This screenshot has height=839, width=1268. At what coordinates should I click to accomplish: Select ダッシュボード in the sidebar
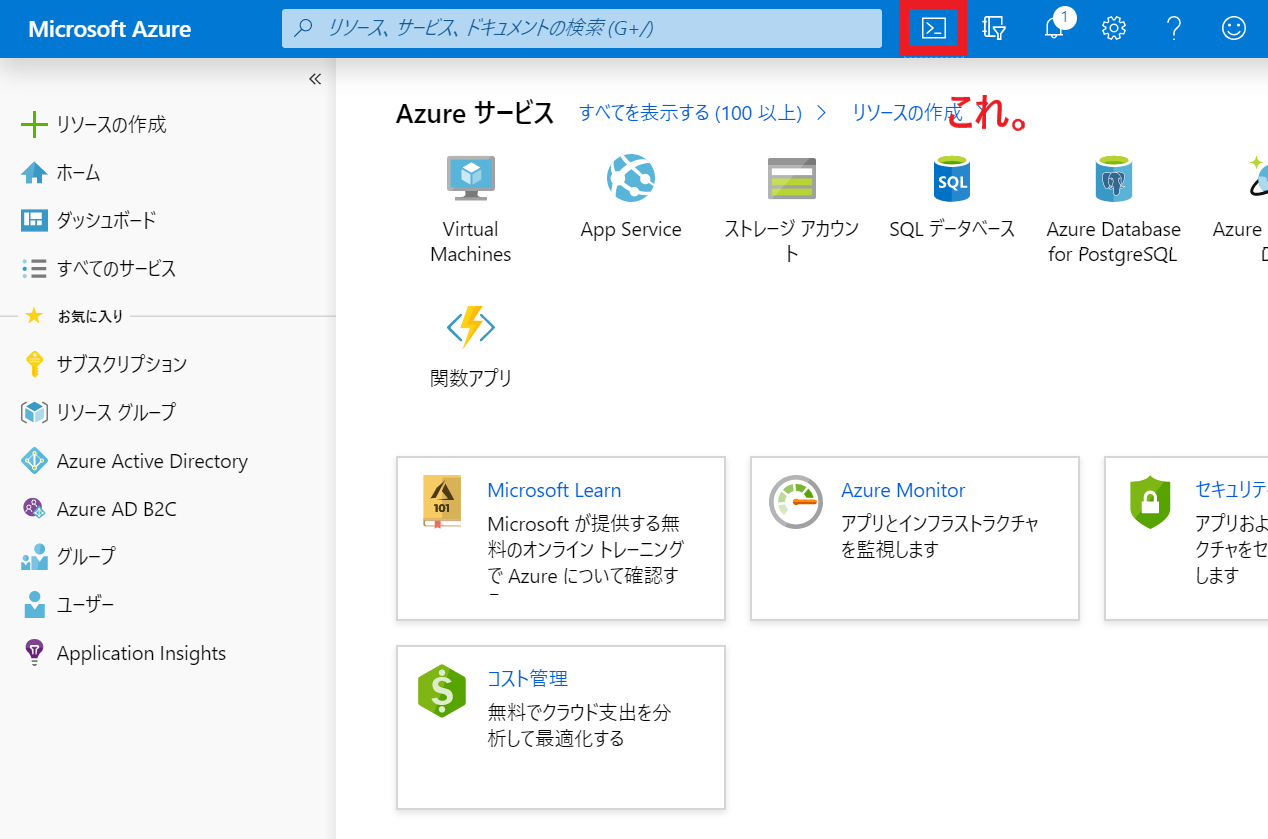tap(106, 220)
